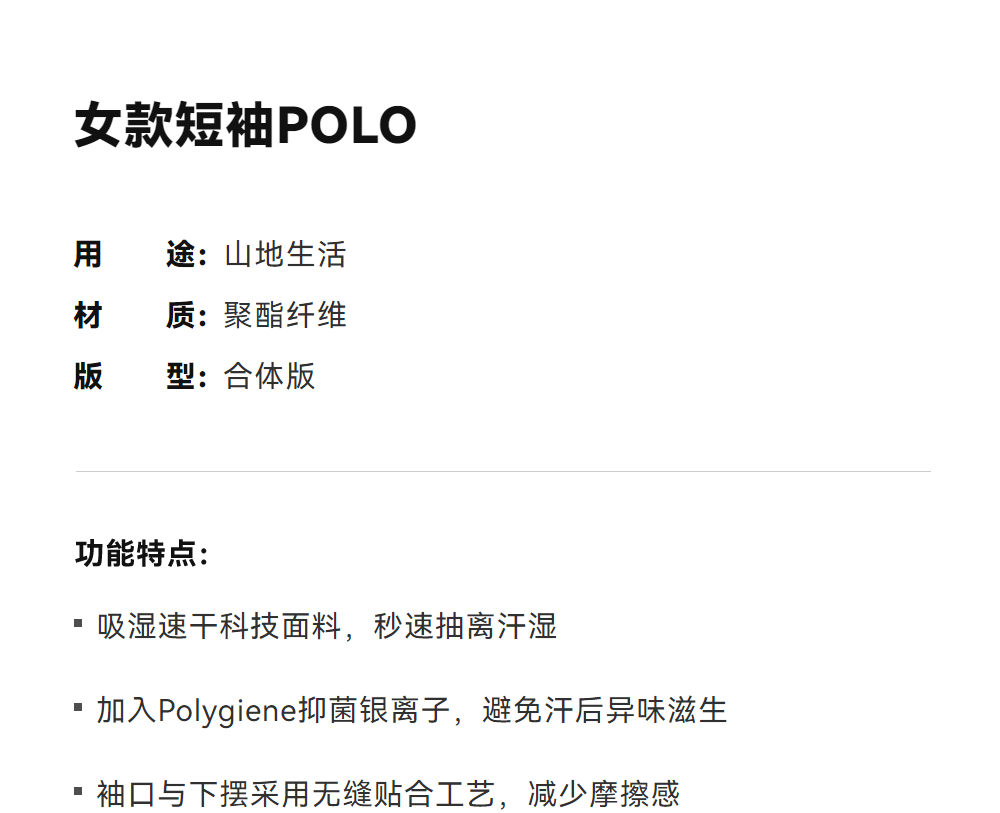The image size is (1000, 813).
Task: Click the bullet marker before 袖口与下摆
Action: [79, 792]
